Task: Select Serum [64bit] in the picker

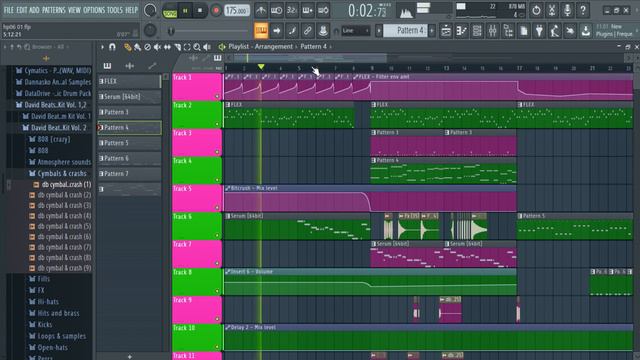Action: point(129,97)
